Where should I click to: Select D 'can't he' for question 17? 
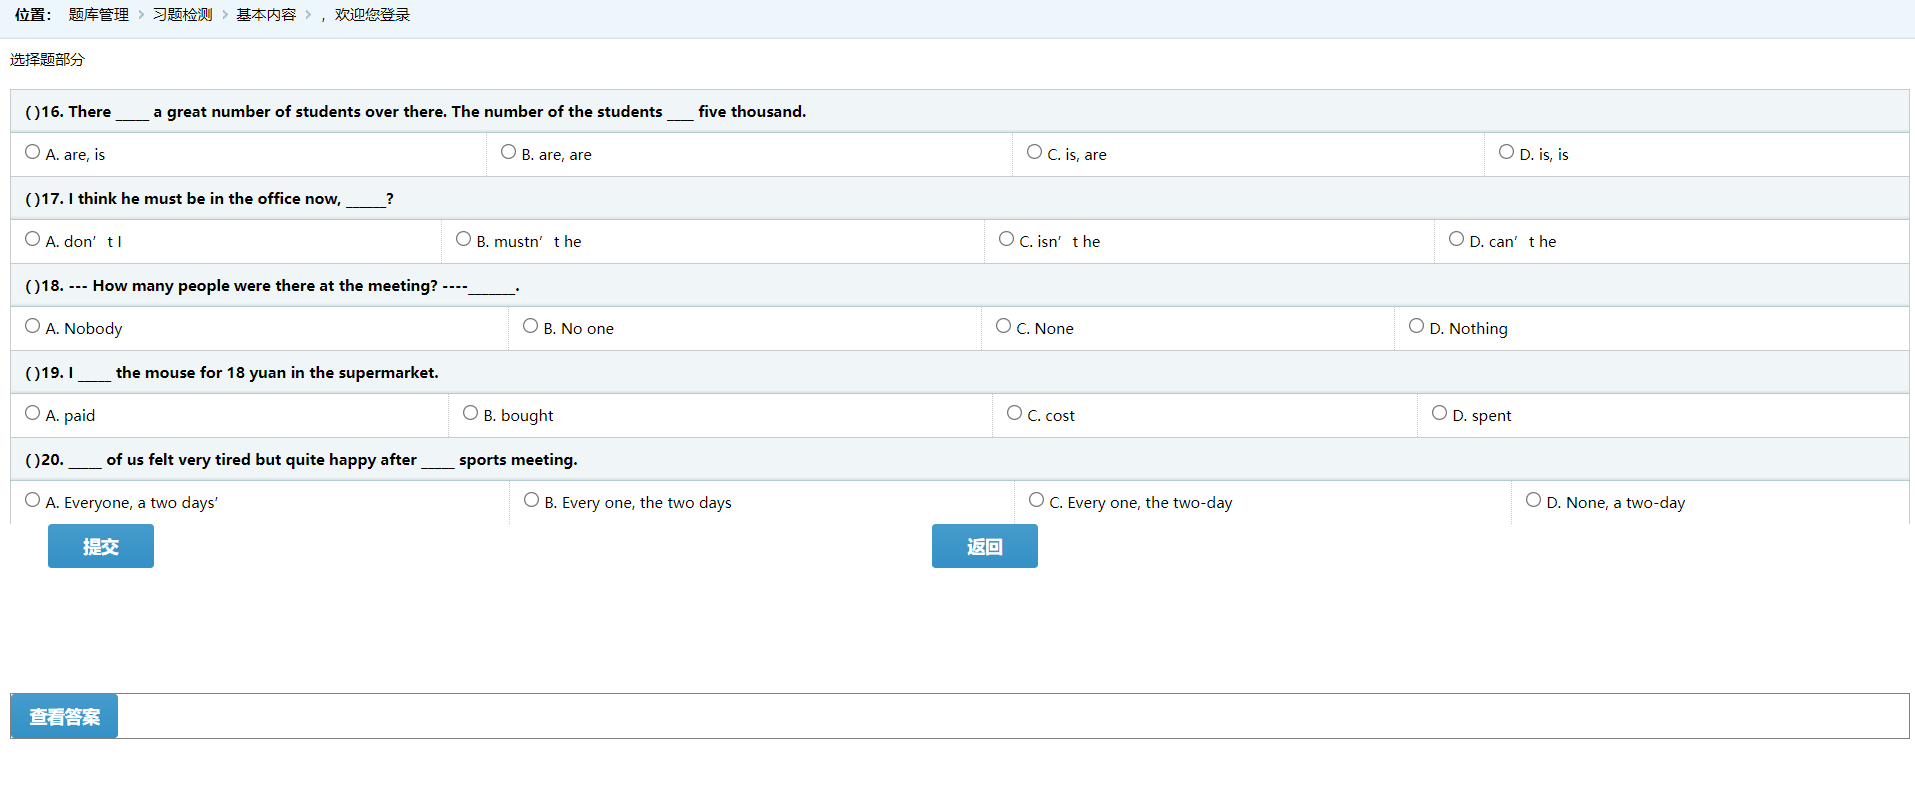coord(1457,239)
